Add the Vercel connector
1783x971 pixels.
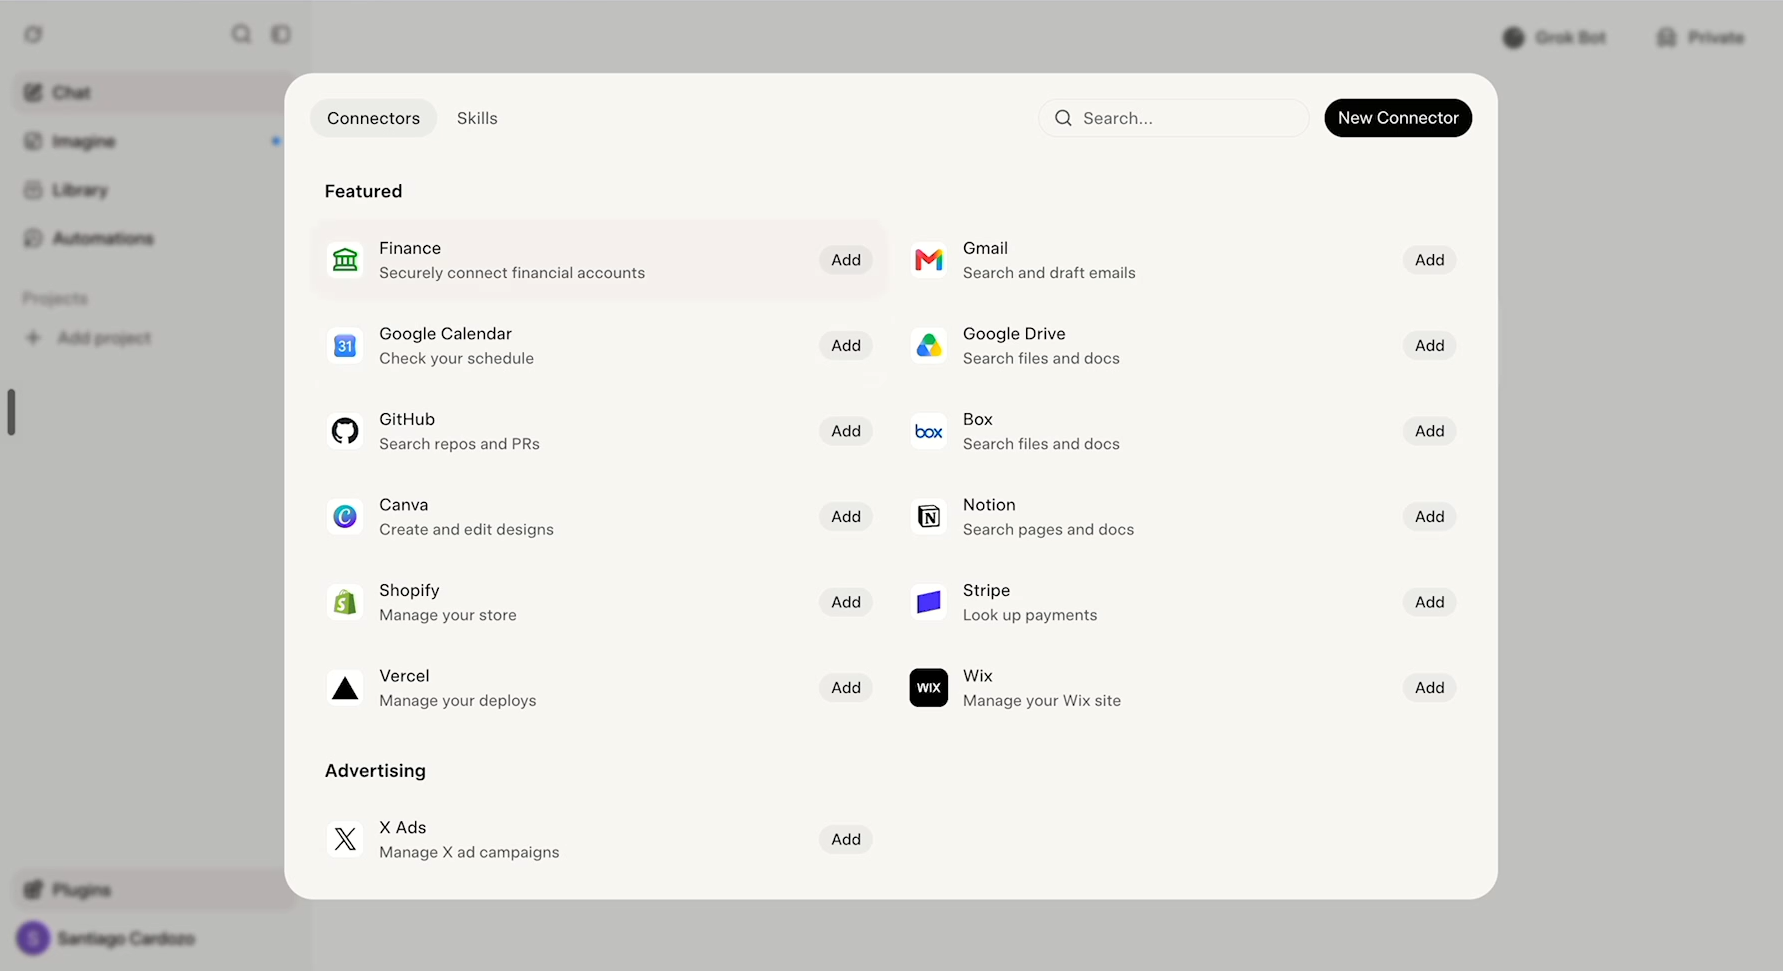[x=846, y=688]
